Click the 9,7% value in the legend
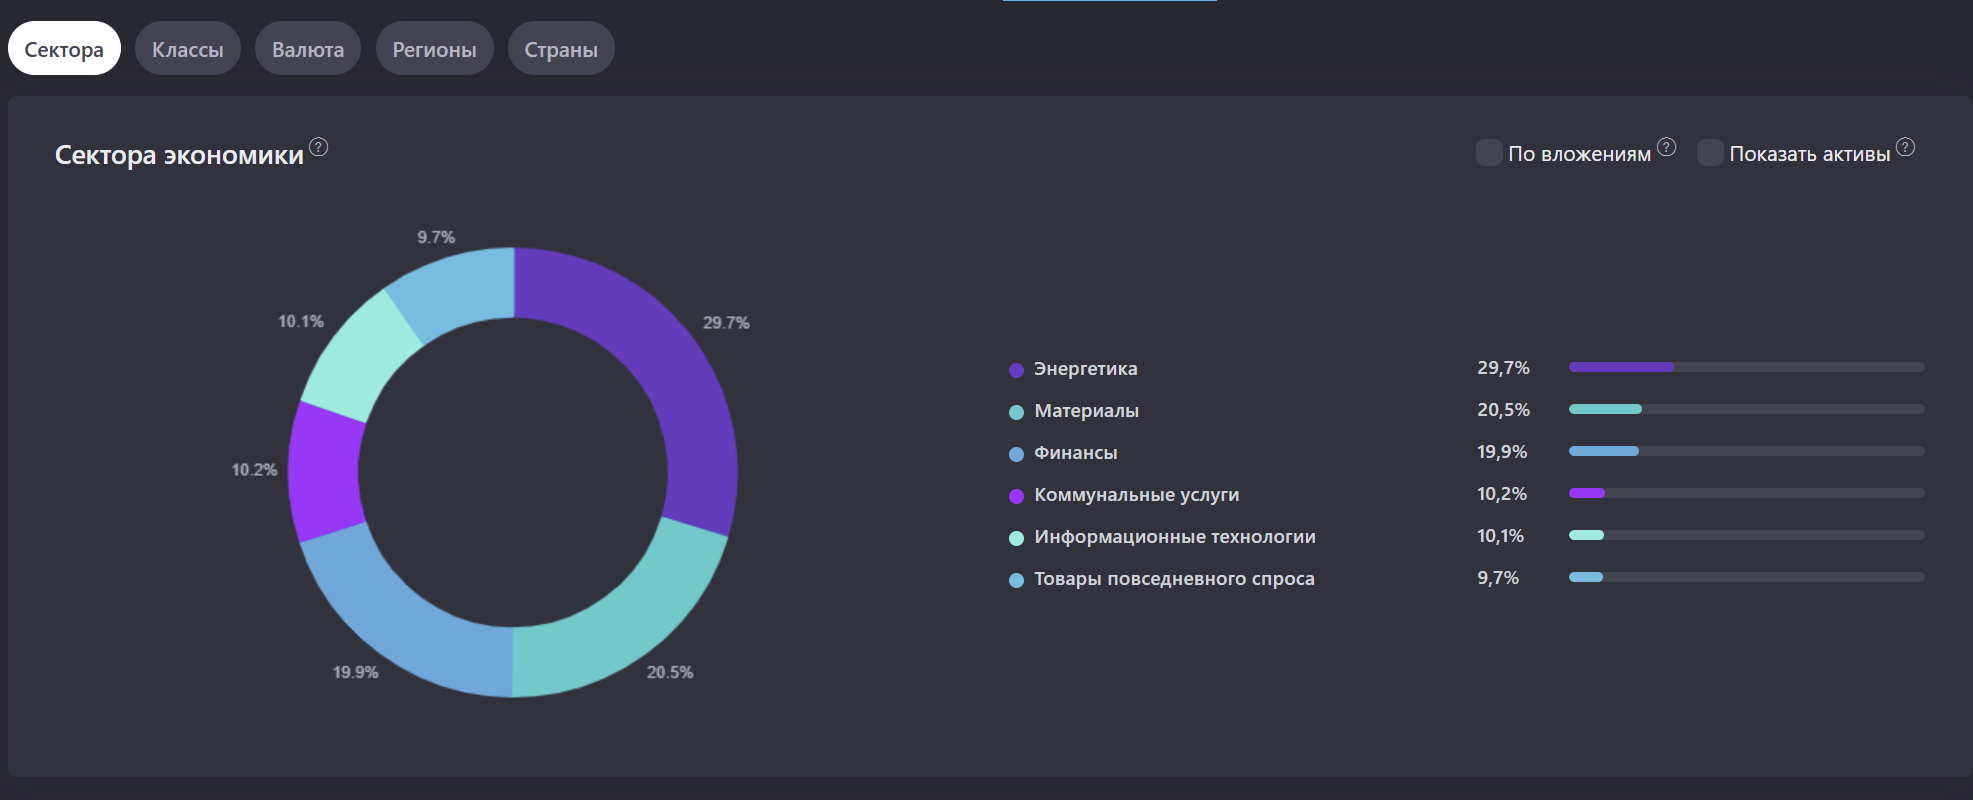The width and height of the screenshot is (1973, 800). pos(1498,578)
